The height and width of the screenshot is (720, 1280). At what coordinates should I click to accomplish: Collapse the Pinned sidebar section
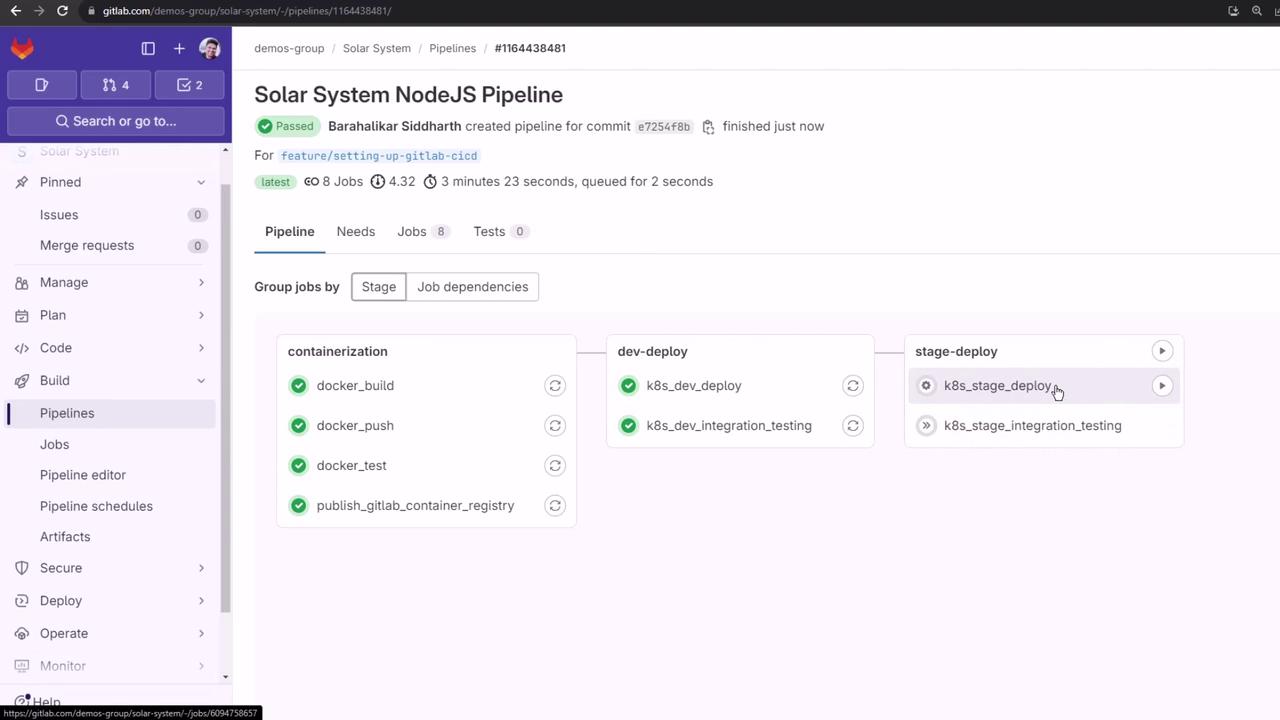[201, 182]
